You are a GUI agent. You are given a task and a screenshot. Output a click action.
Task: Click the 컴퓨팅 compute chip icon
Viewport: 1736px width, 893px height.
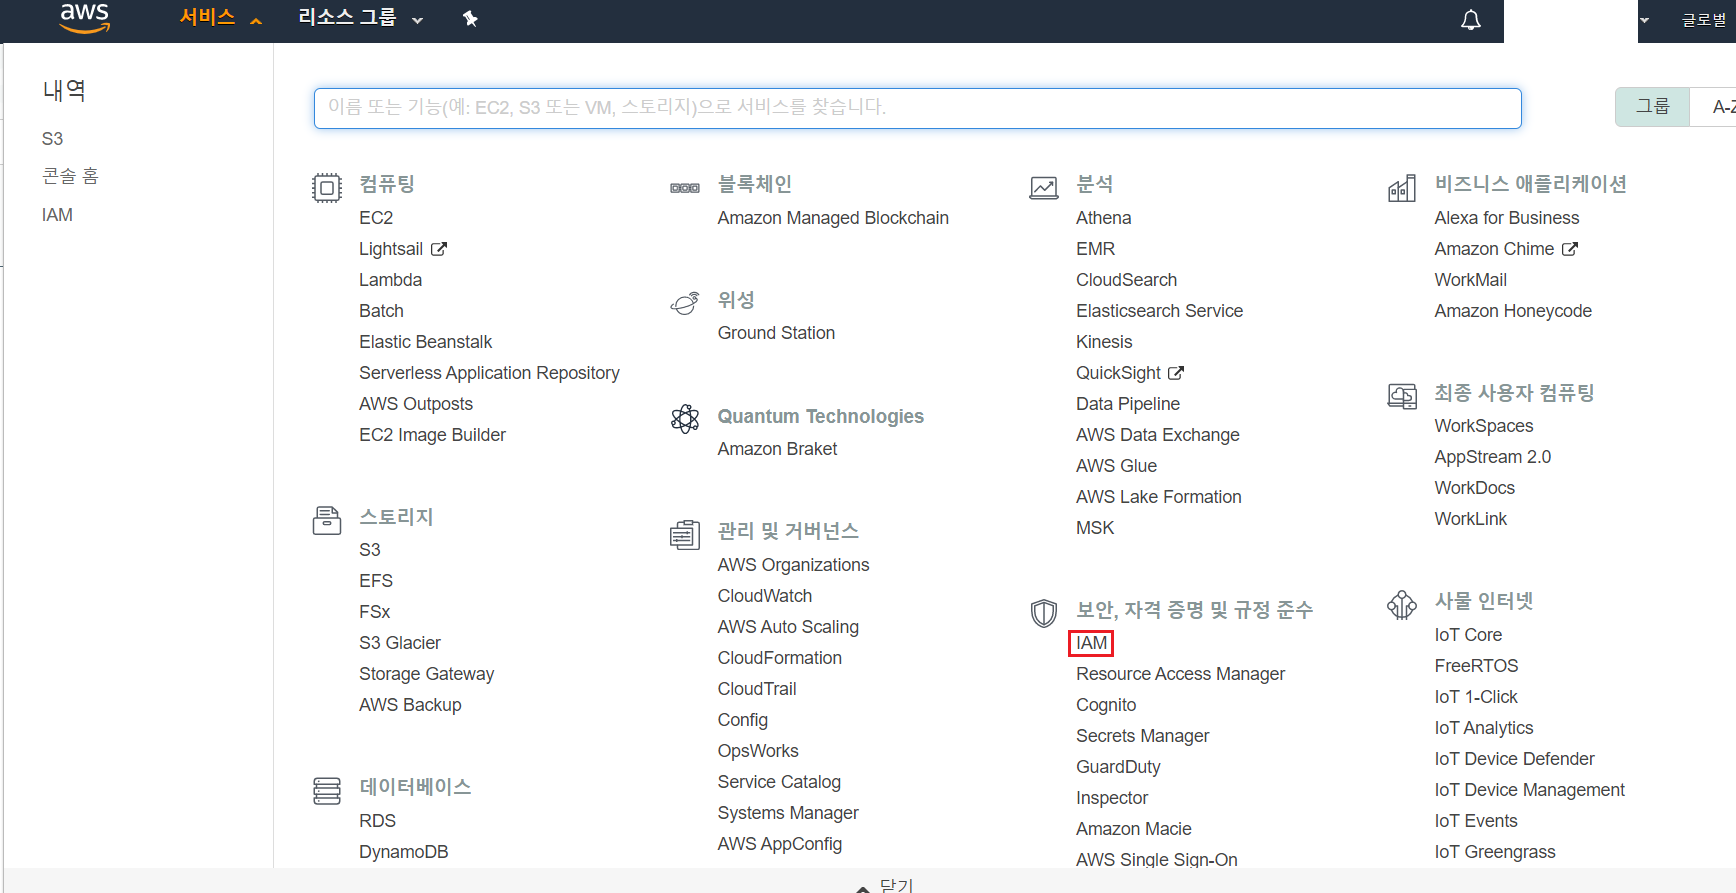pyautogui.click(x=327, y=187)
